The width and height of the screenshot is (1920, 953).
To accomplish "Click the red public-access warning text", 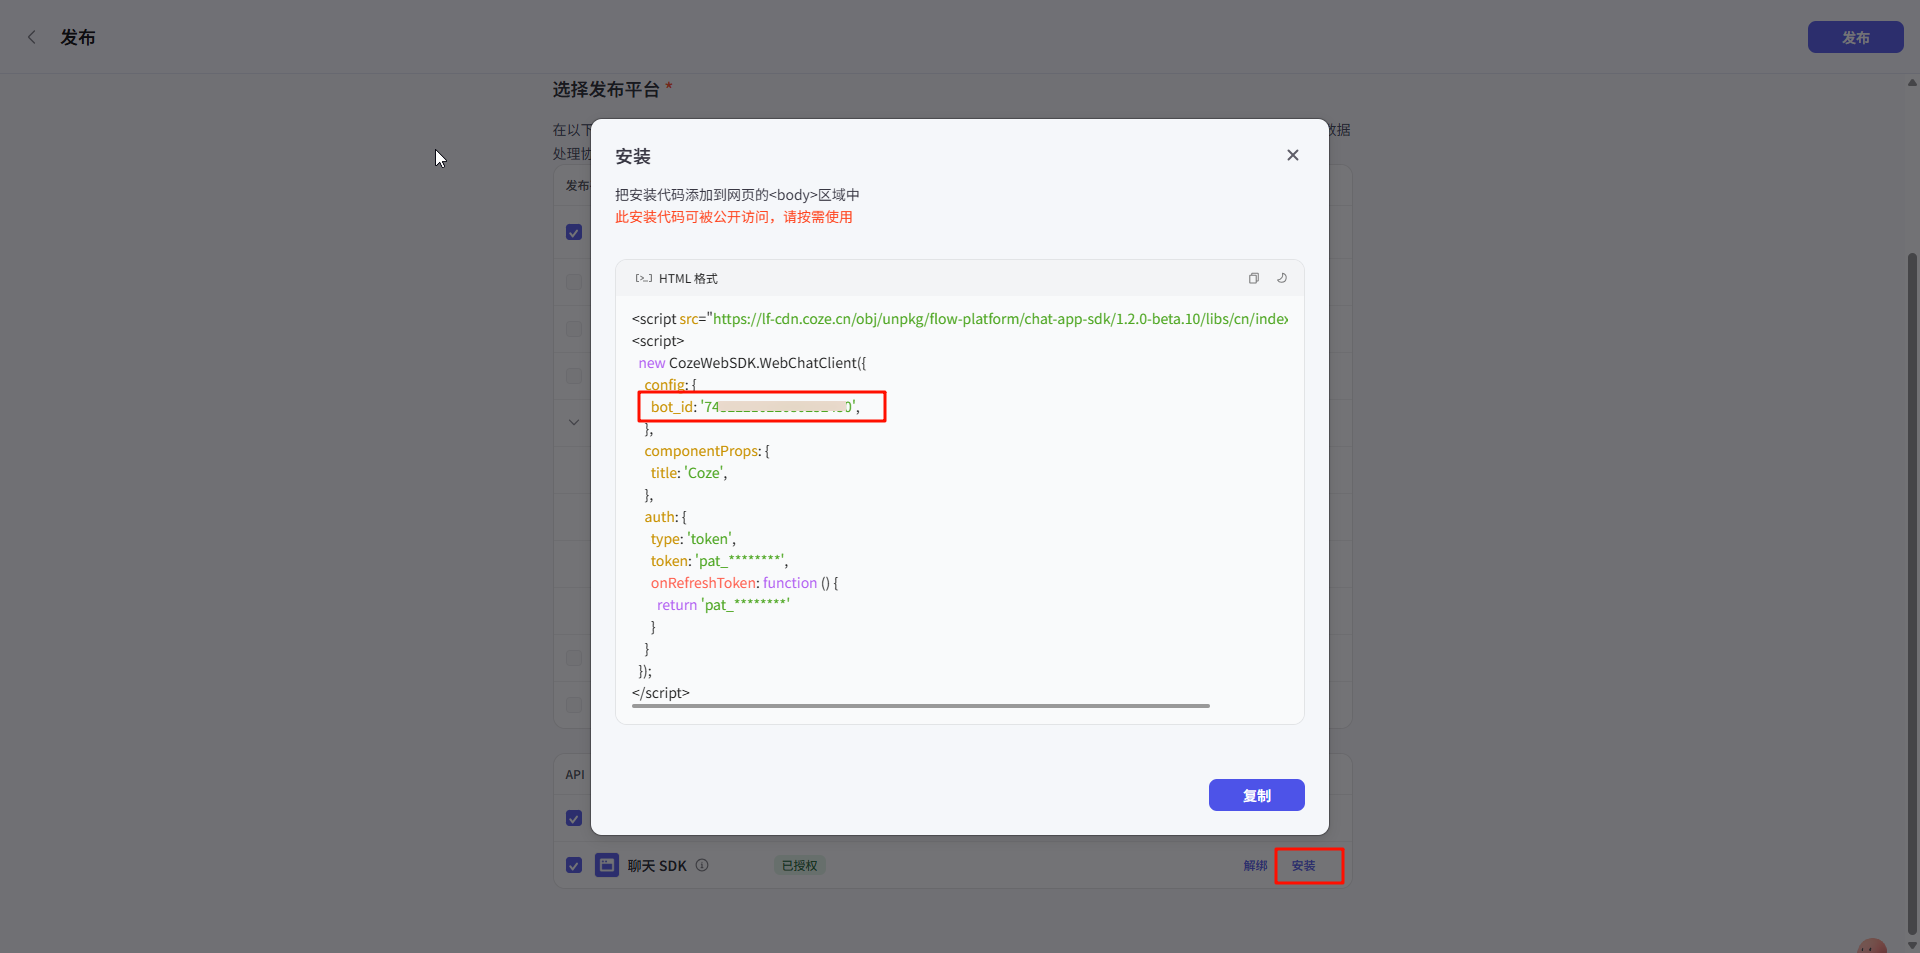I will (733, 217).
